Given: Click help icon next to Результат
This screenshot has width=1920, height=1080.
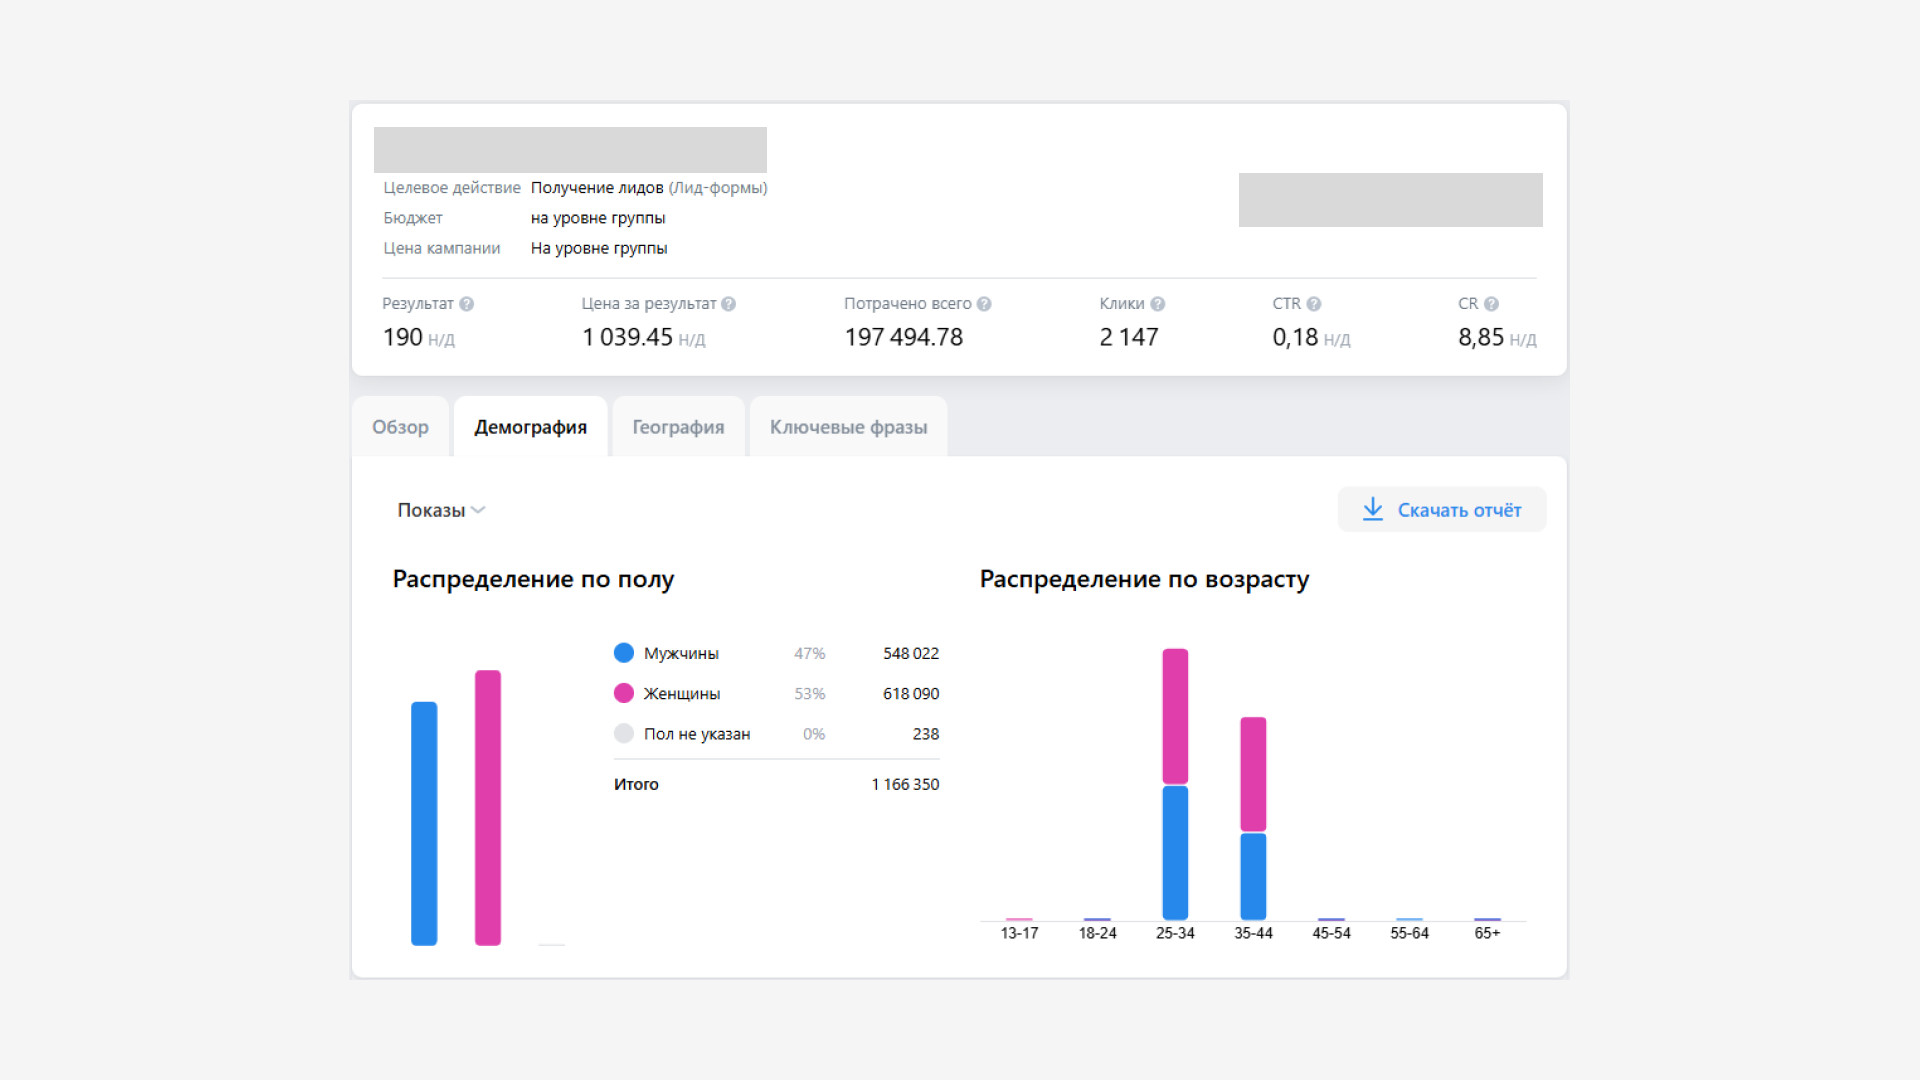Looking at the screenshot, I should [x=466, y=304].
